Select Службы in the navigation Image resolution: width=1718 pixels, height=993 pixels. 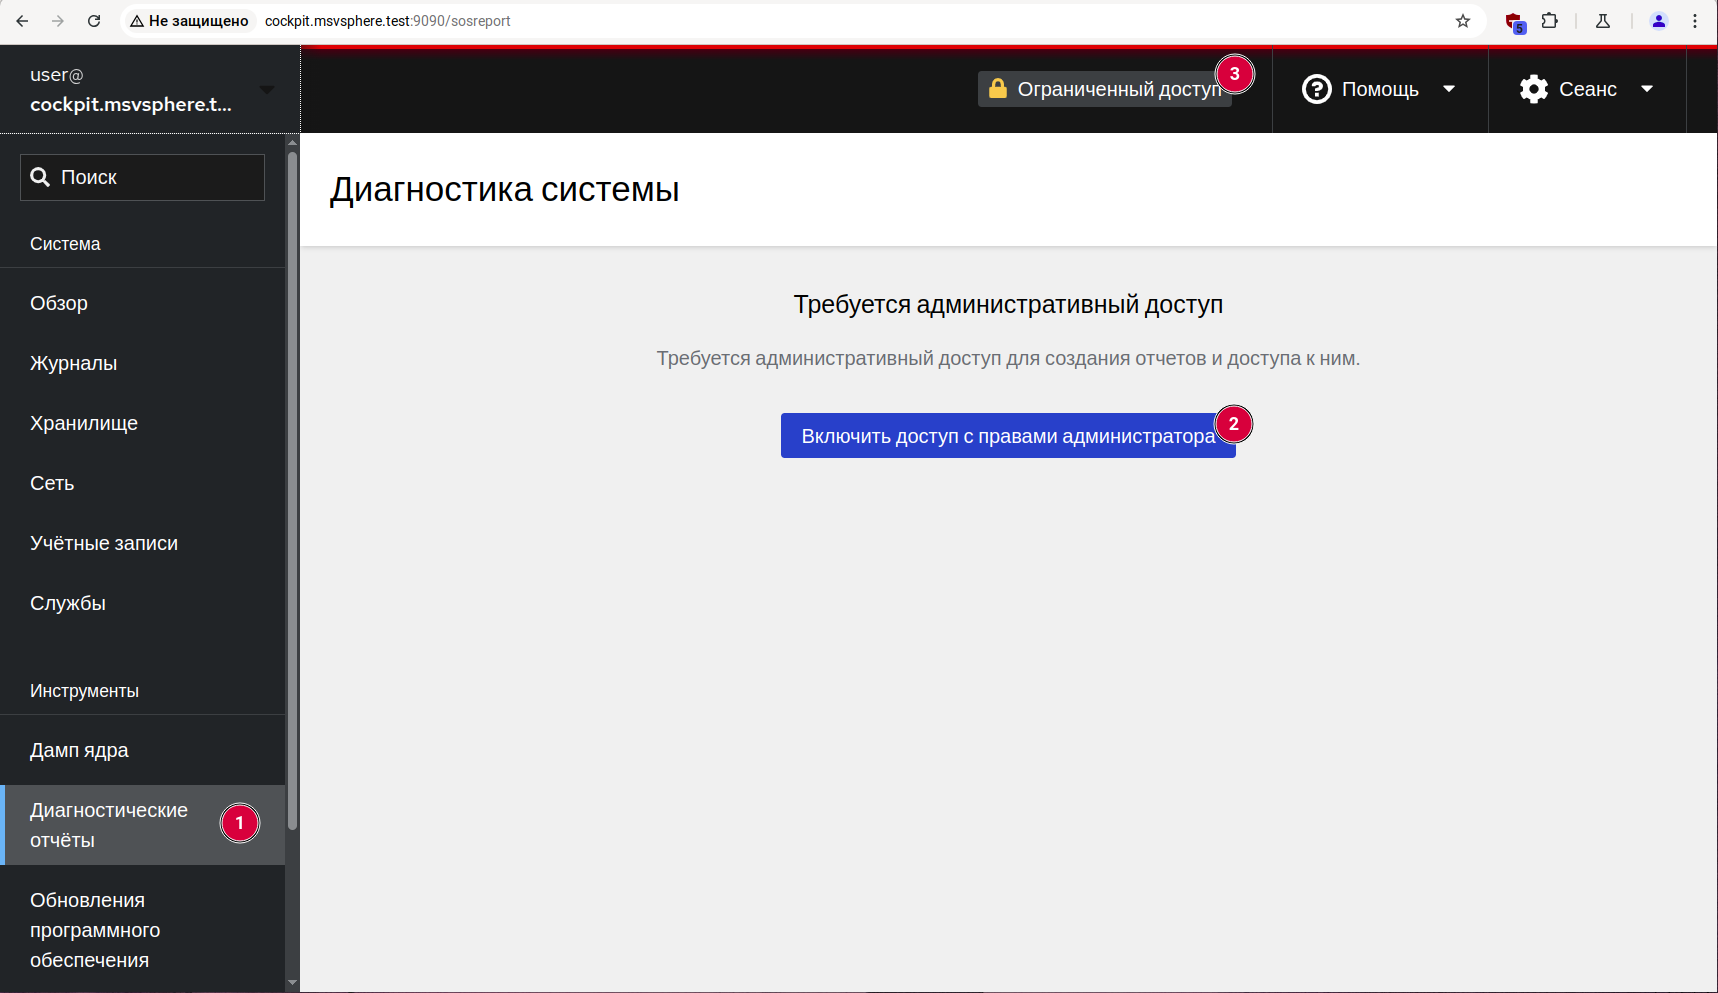(x=68, y=603)
